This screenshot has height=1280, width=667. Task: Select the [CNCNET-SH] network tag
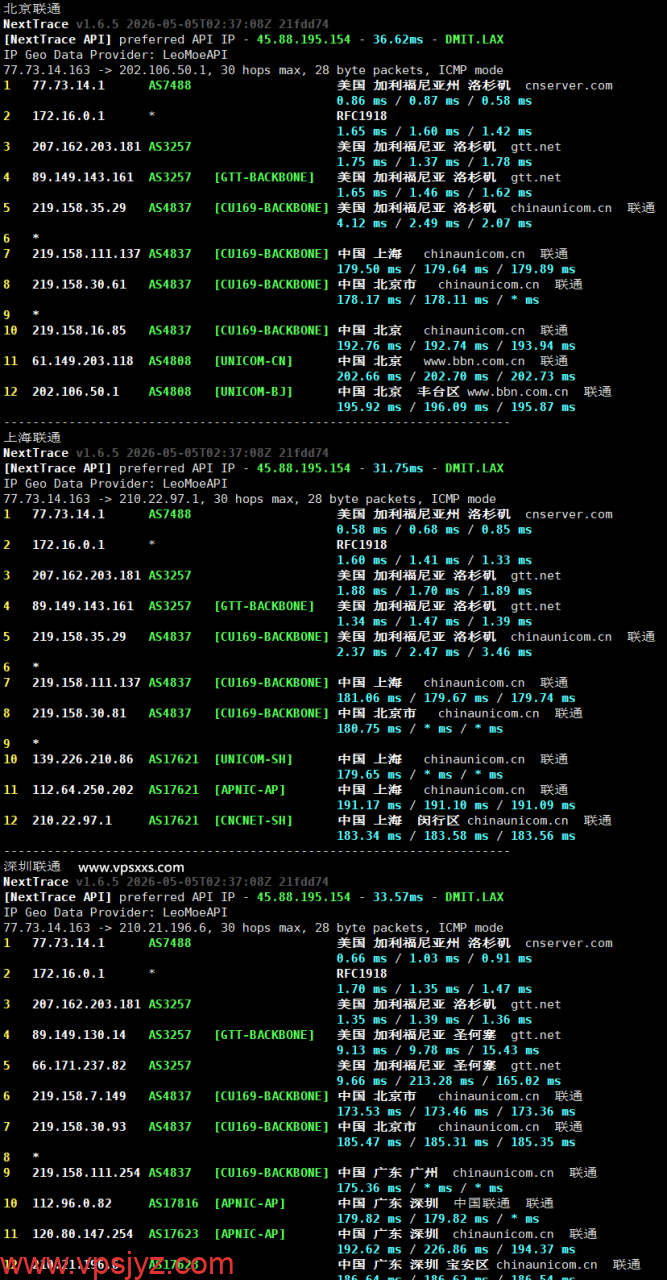pos(254,821)
